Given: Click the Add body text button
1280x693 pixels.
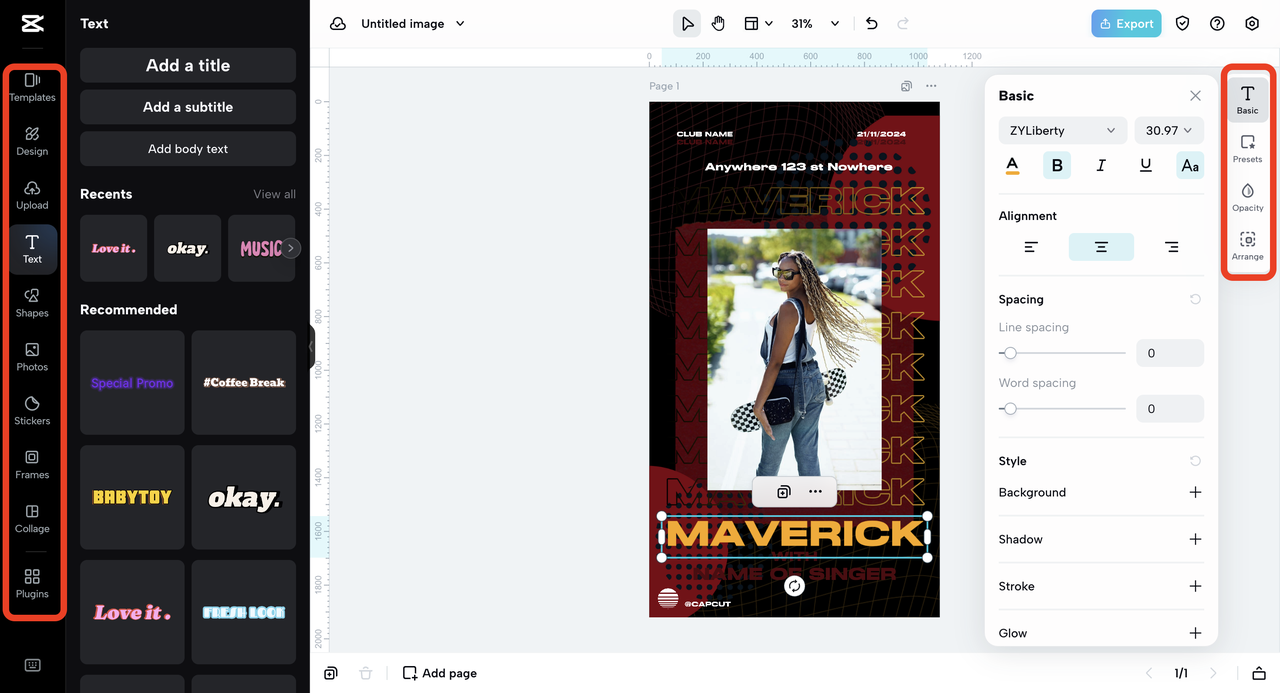Looking at the screenshot, I should [x=188, y=149].
